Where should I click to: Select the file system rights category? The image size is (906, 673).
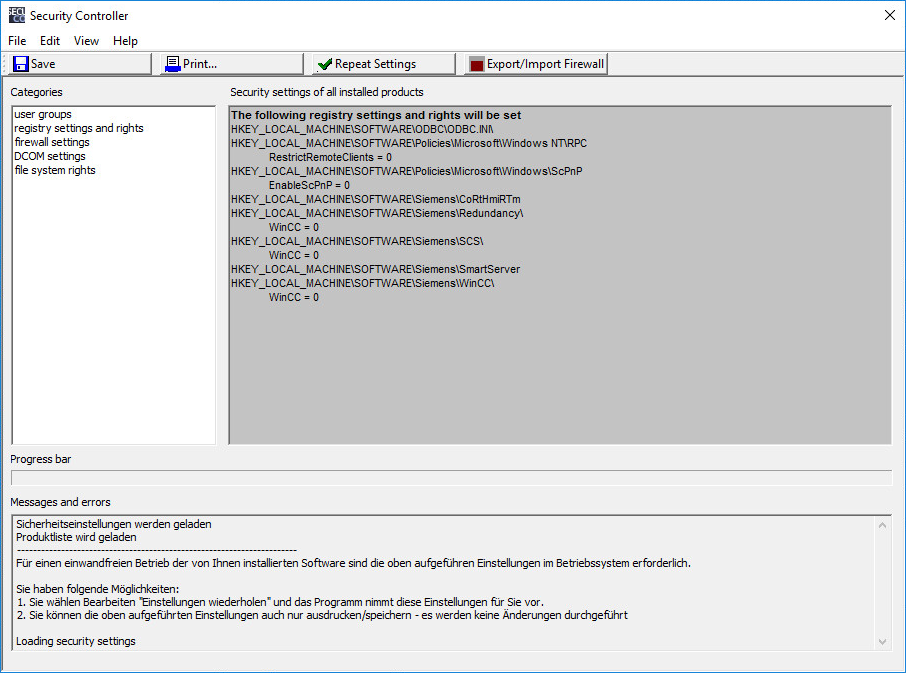[55, 170]
